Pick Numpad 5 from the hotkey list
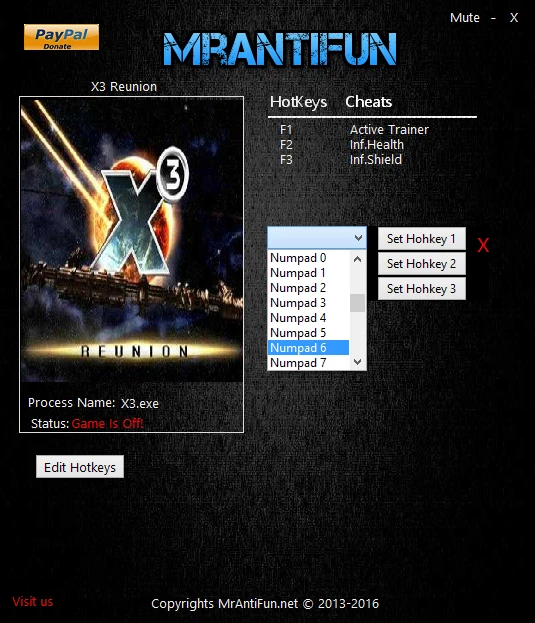This screenshot has width=535, height=623. [x=308, y=333]
